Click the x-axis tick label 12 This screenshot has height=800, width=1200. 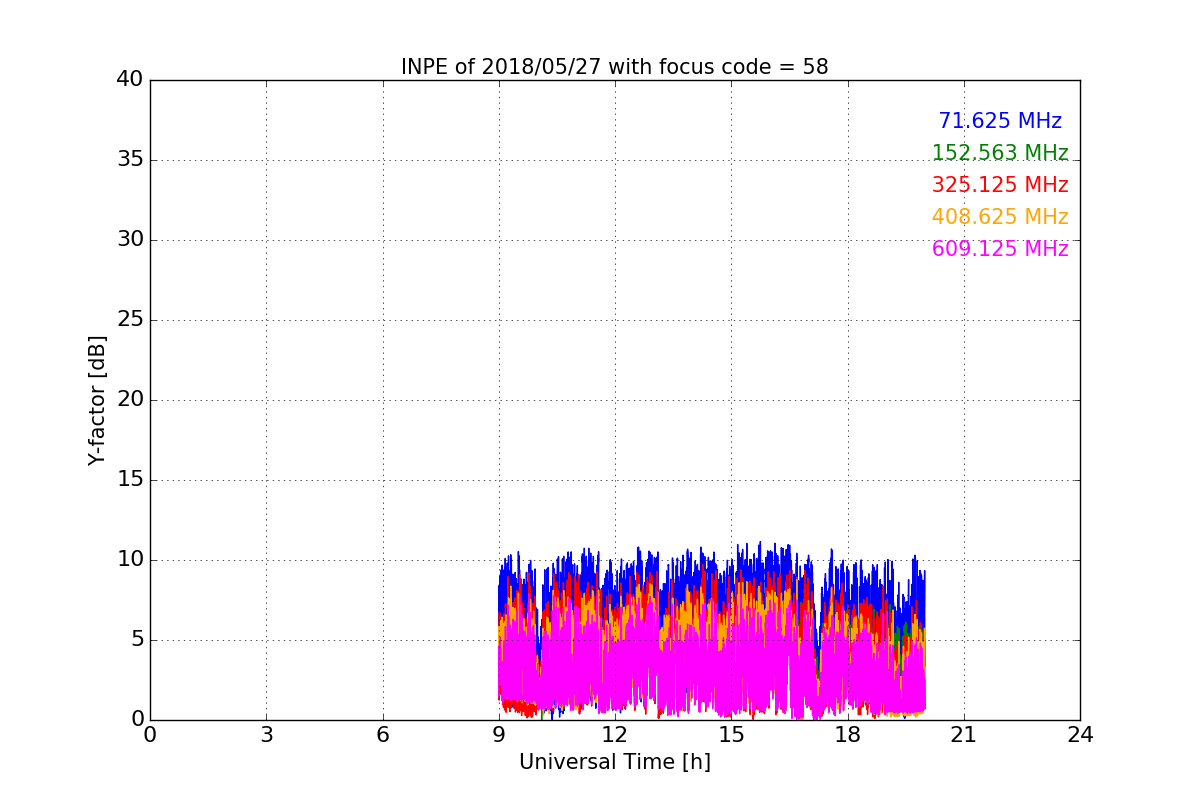coord(615,735)
